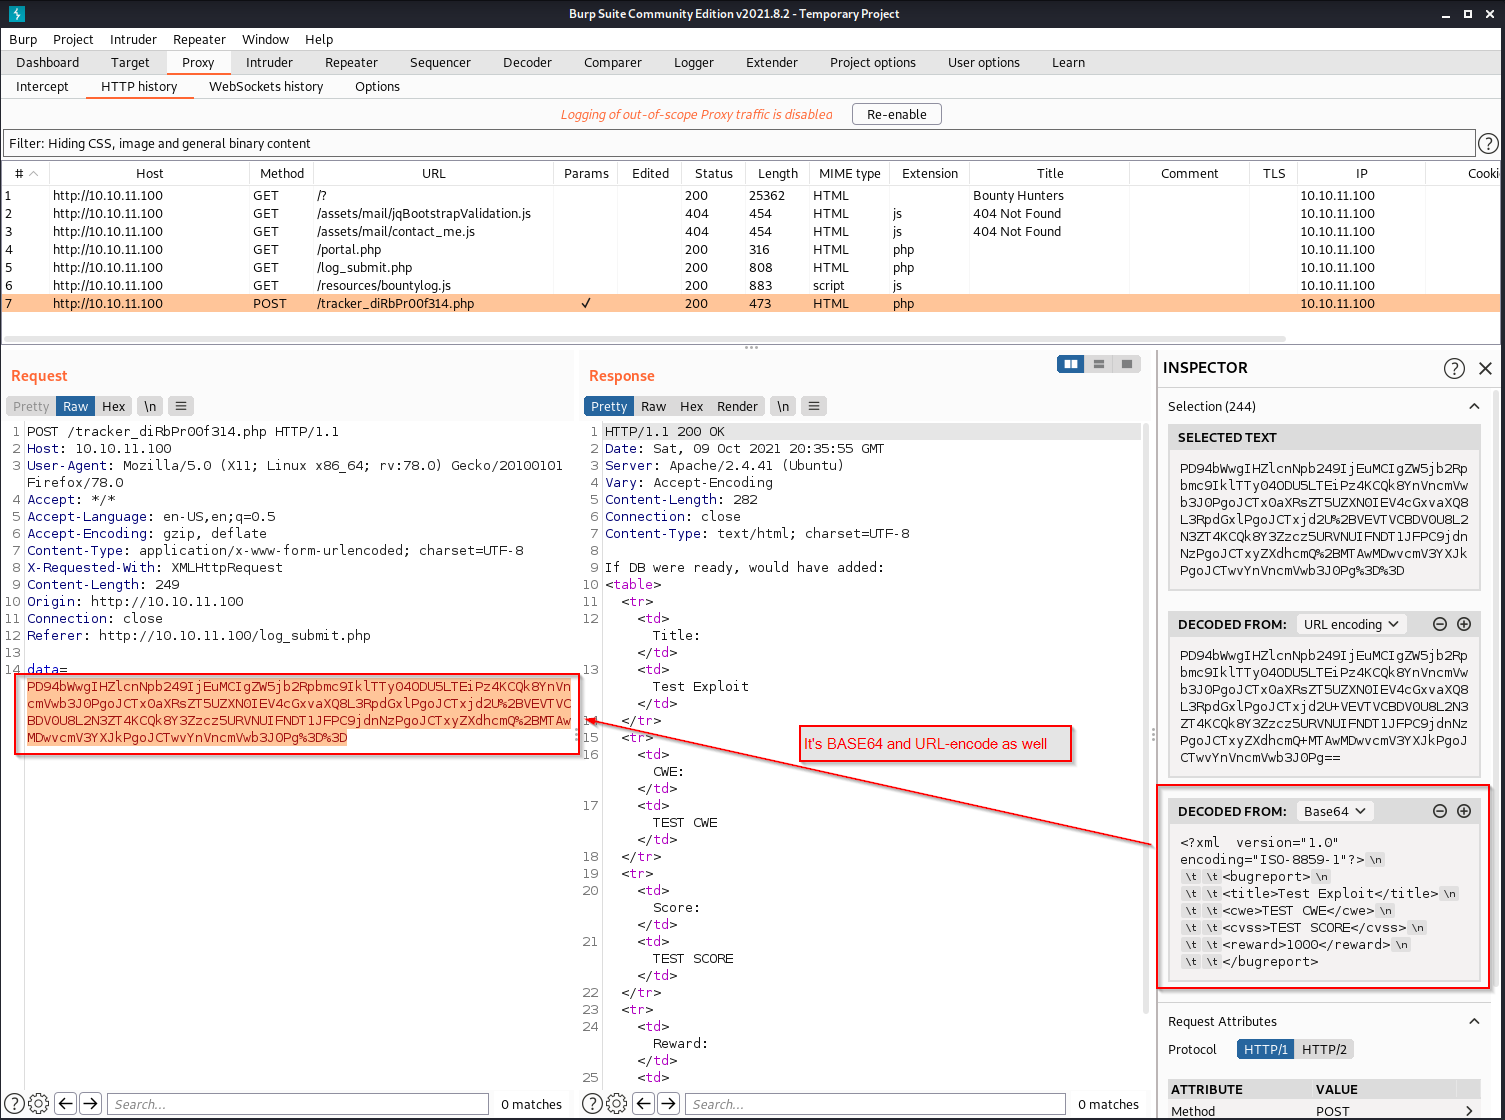
Task: Close the Inspector panel
Action: 1485,368
